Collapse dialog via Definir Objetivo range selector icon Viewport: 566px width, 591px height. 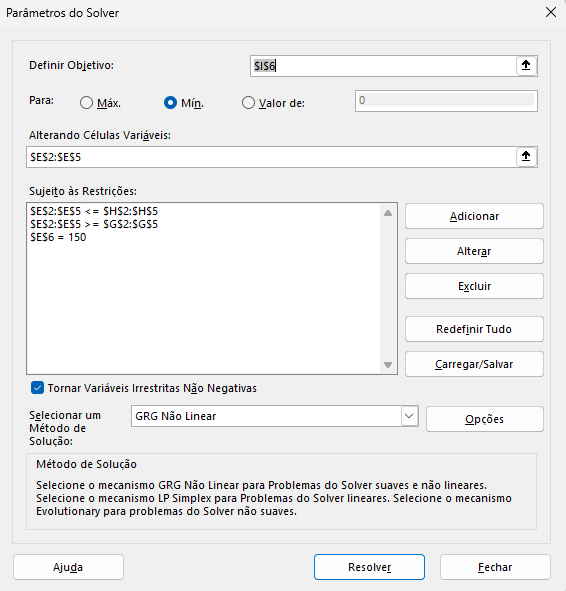526,66
